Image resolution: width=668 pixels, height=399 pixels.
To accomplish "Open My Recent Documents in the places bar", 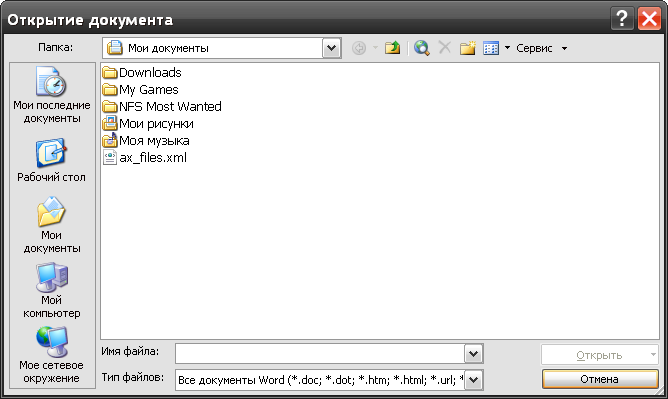I will pyautogui.click(x=52, y=95).
